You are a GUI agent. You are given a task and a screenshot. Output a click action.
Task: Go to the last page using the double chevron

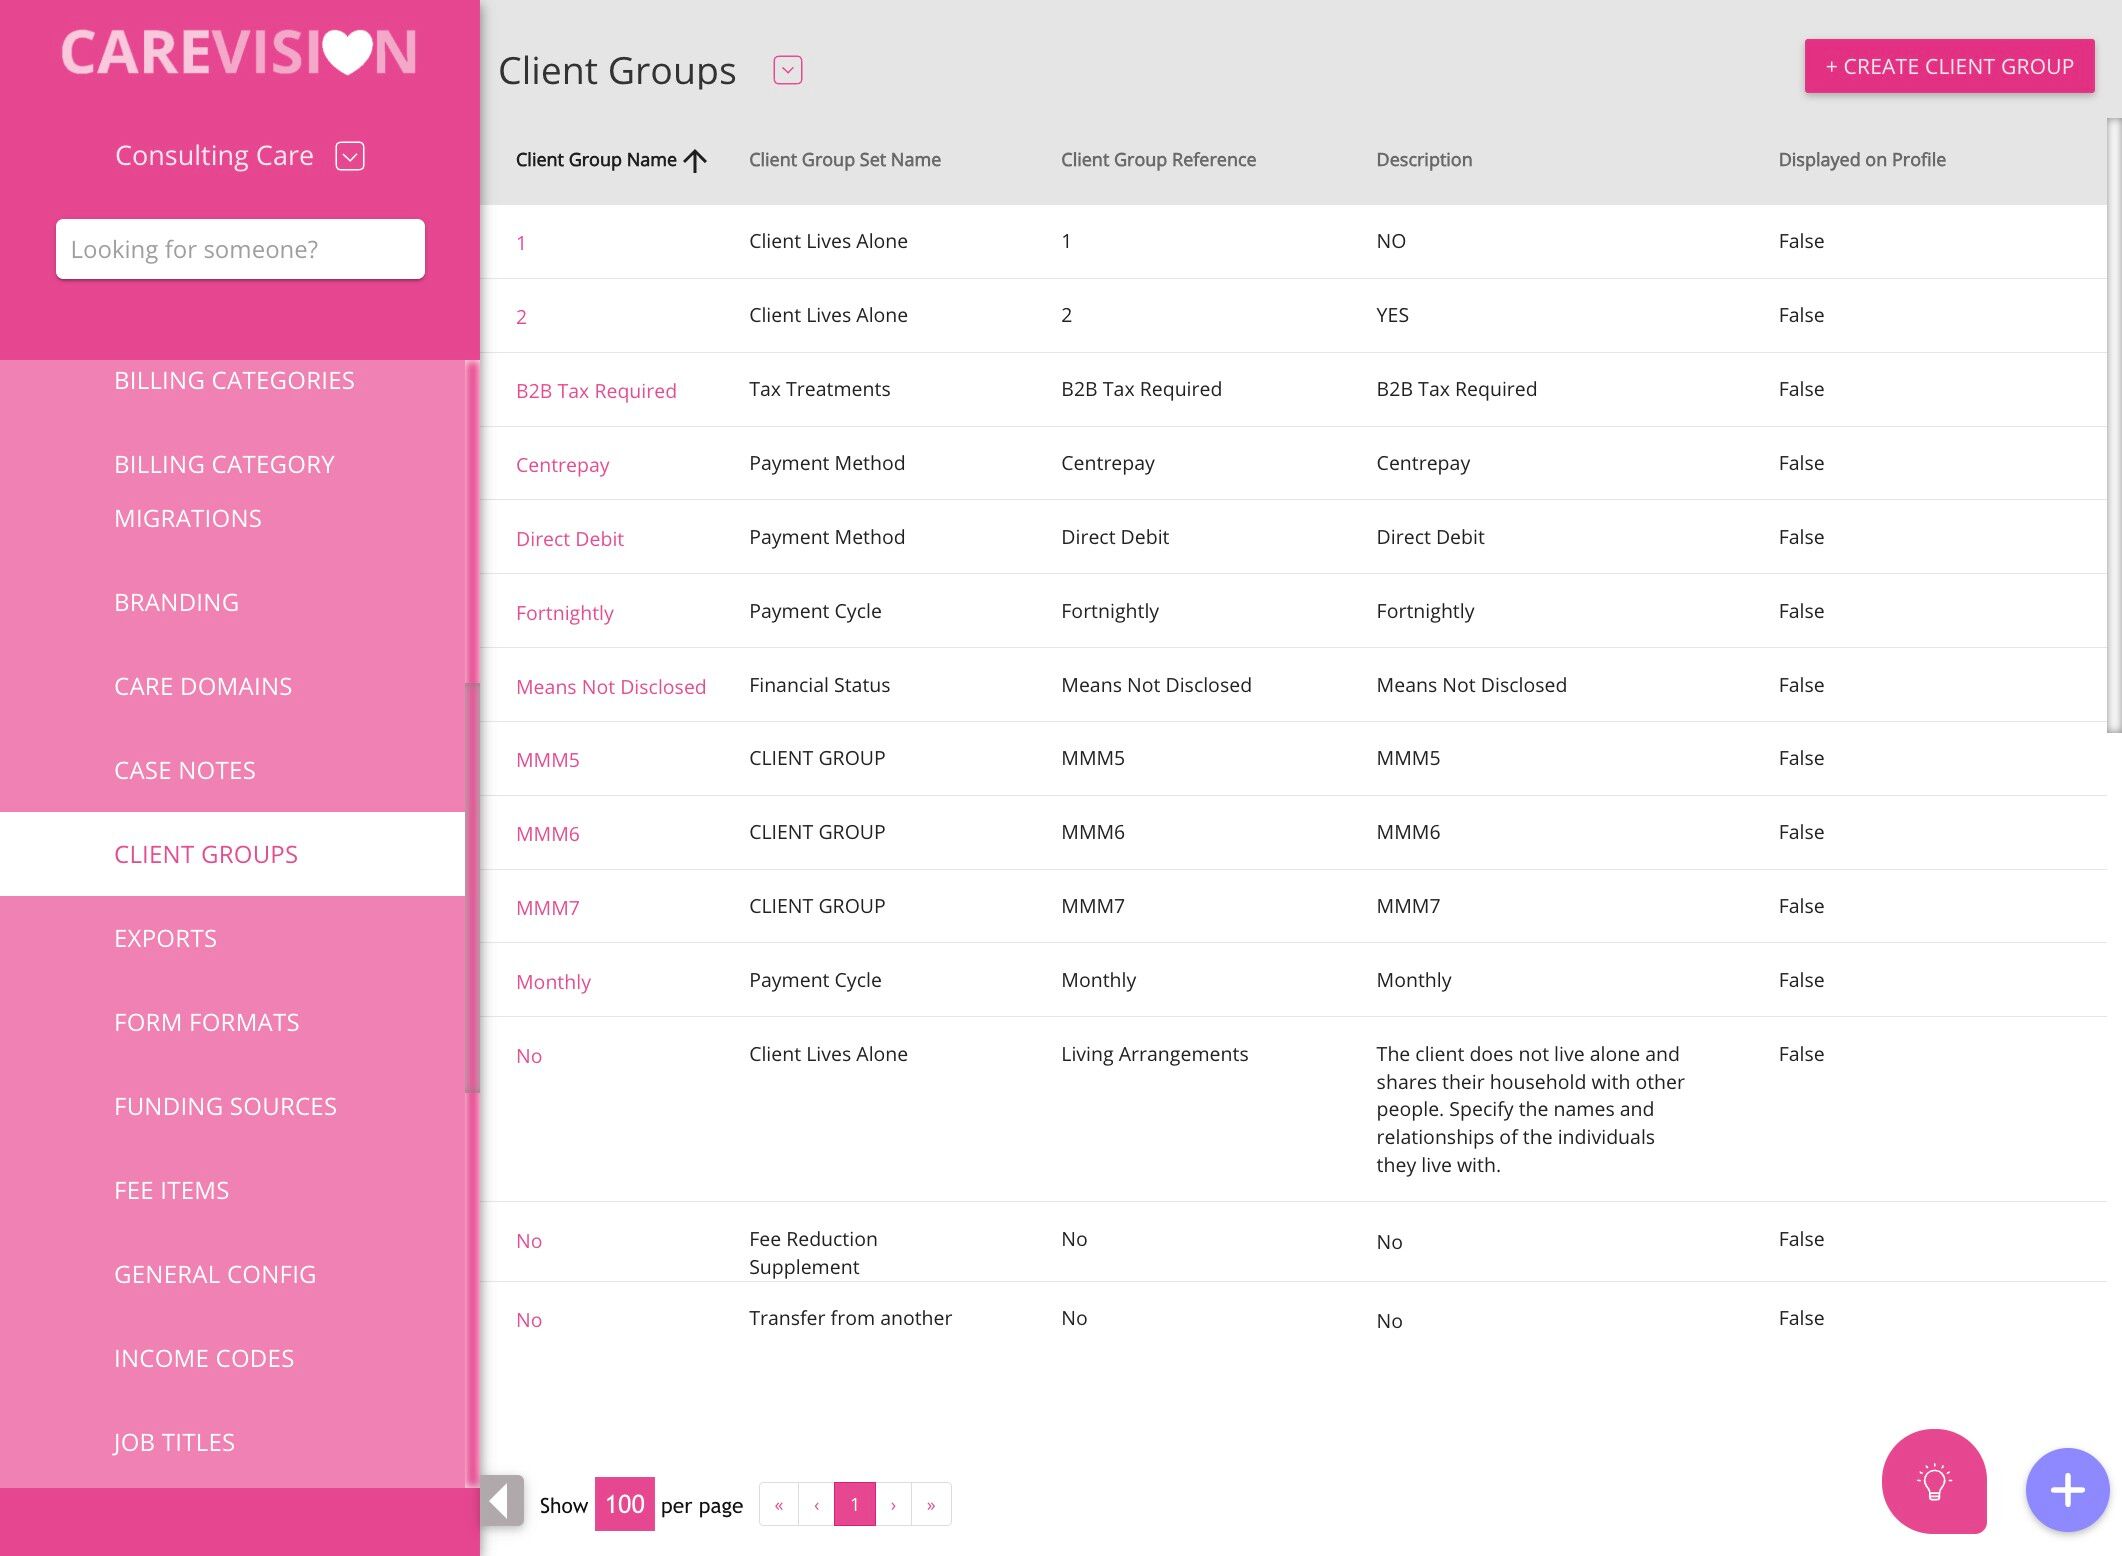931,1505
